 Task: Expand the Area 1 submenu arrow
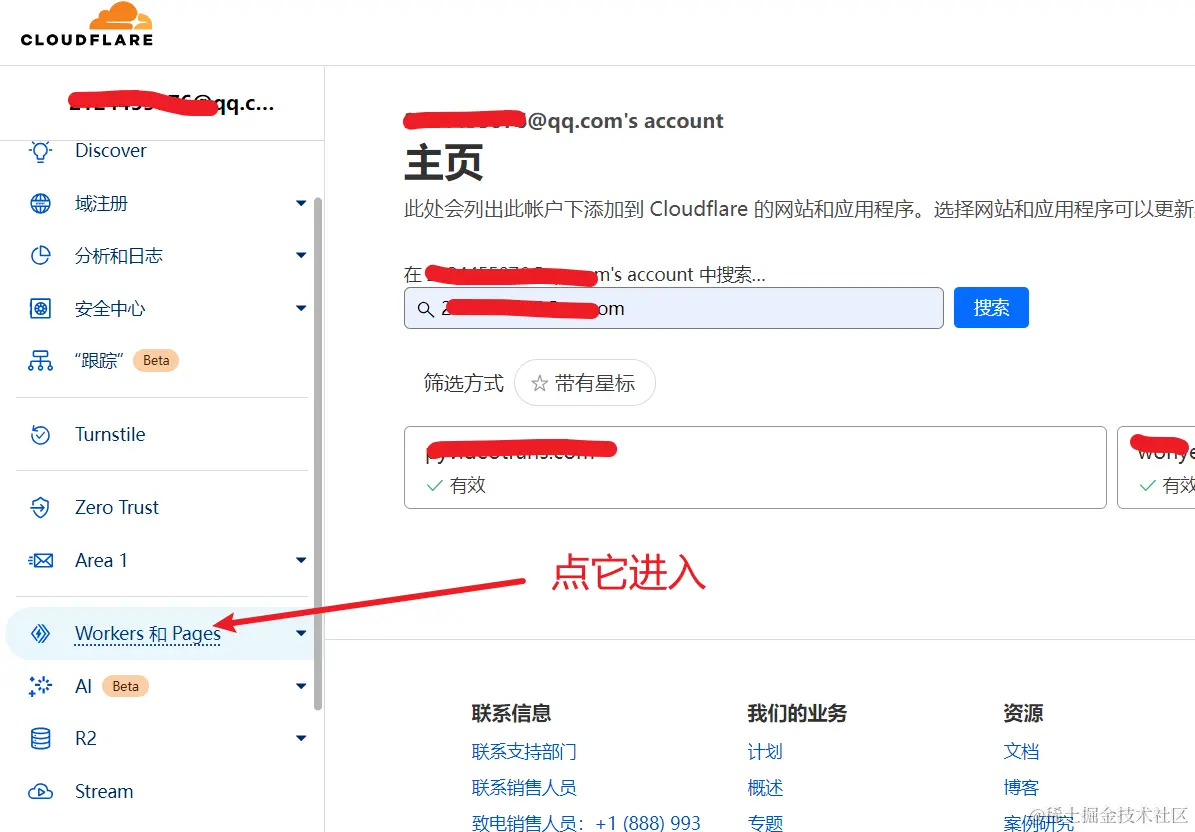(x=301, y=560)
